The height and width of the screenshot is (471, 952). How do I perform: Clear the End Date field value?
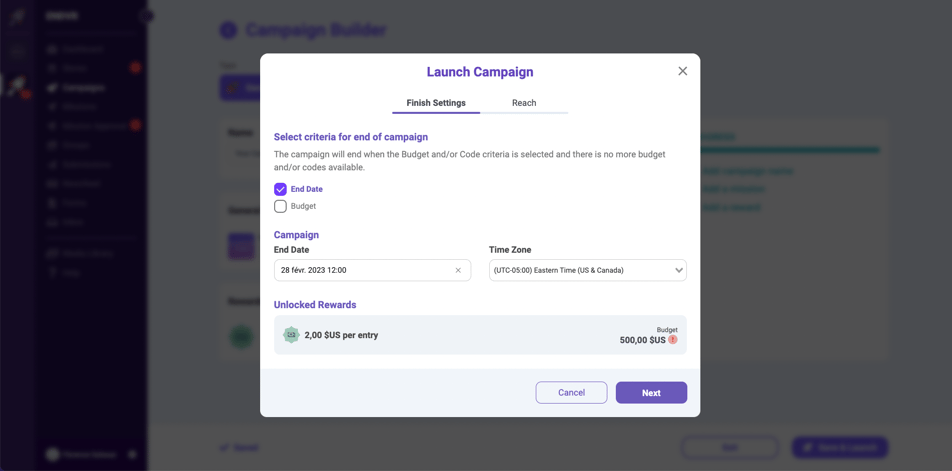coord(458,270)
